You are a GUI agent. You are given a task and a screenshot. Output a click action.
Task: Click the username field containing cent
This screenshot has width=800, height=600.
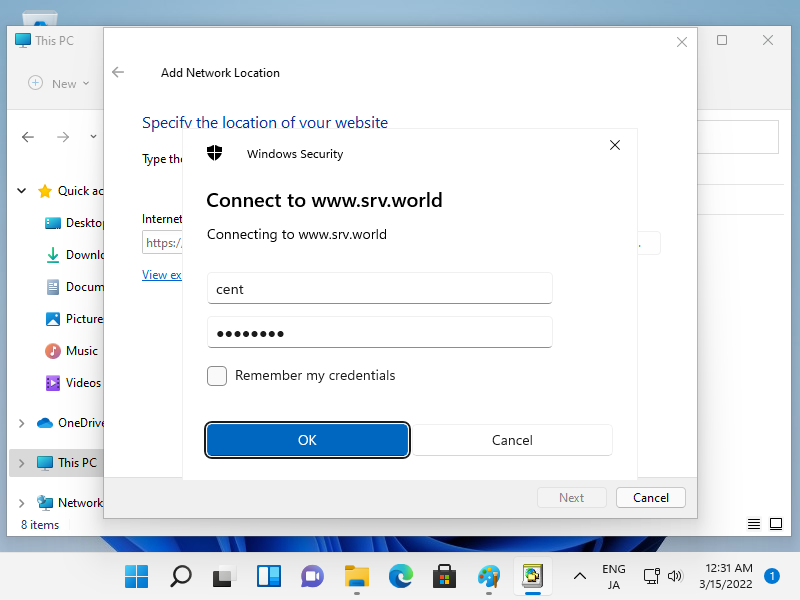click(x=379, y=289)
